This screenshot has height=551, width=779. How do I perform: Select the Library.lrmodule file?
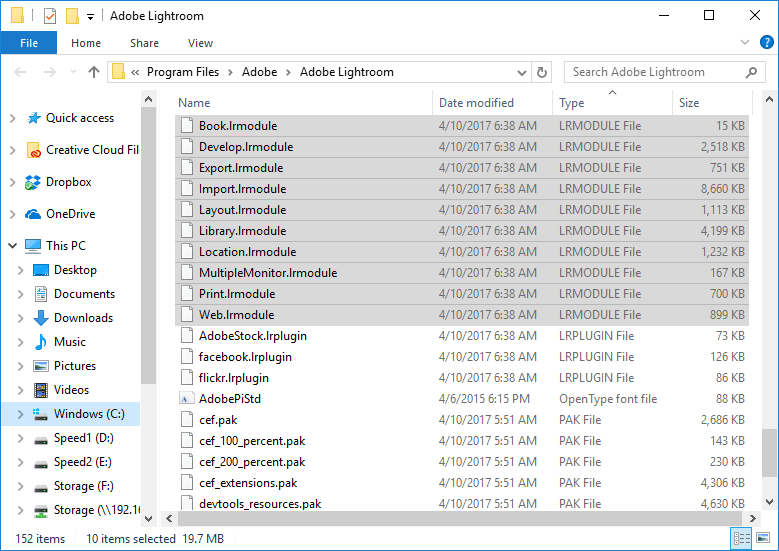click(x=462, y=231)
